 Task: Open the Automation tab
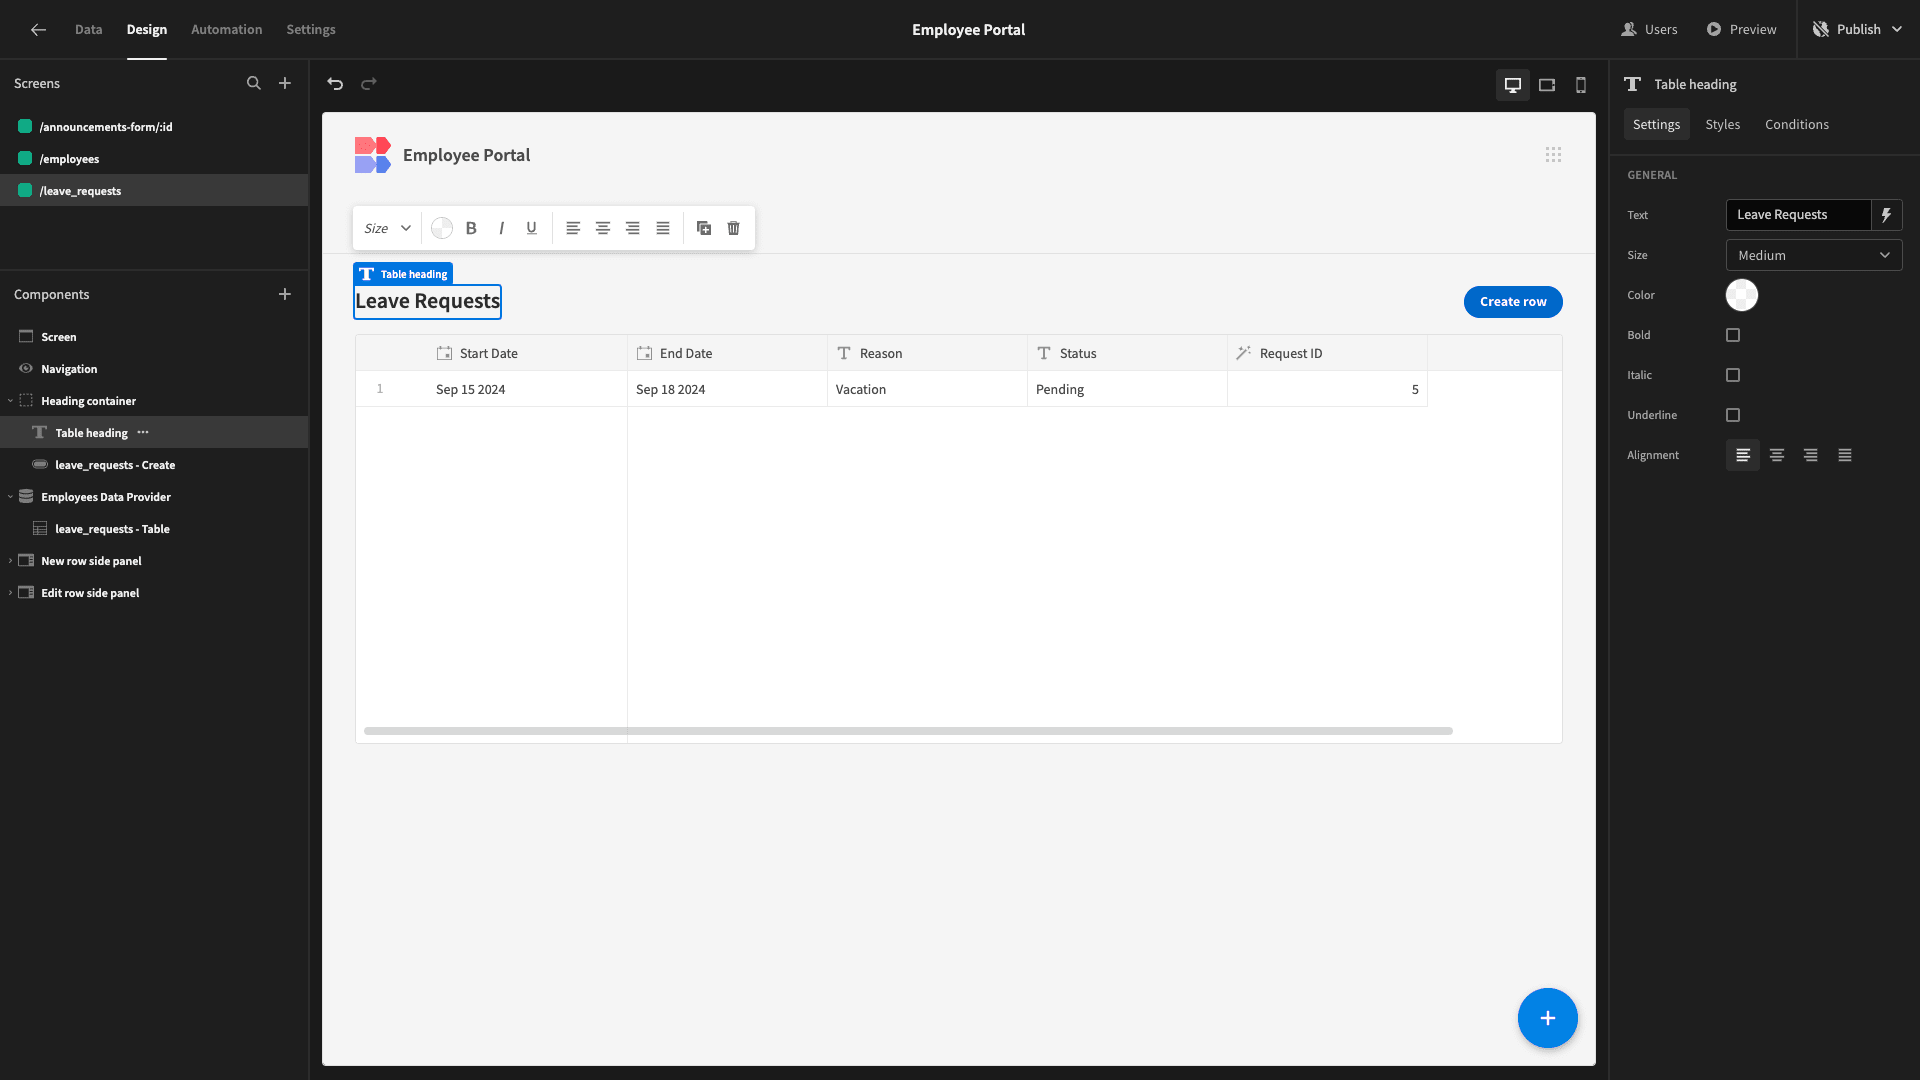[x=226, y=29]
